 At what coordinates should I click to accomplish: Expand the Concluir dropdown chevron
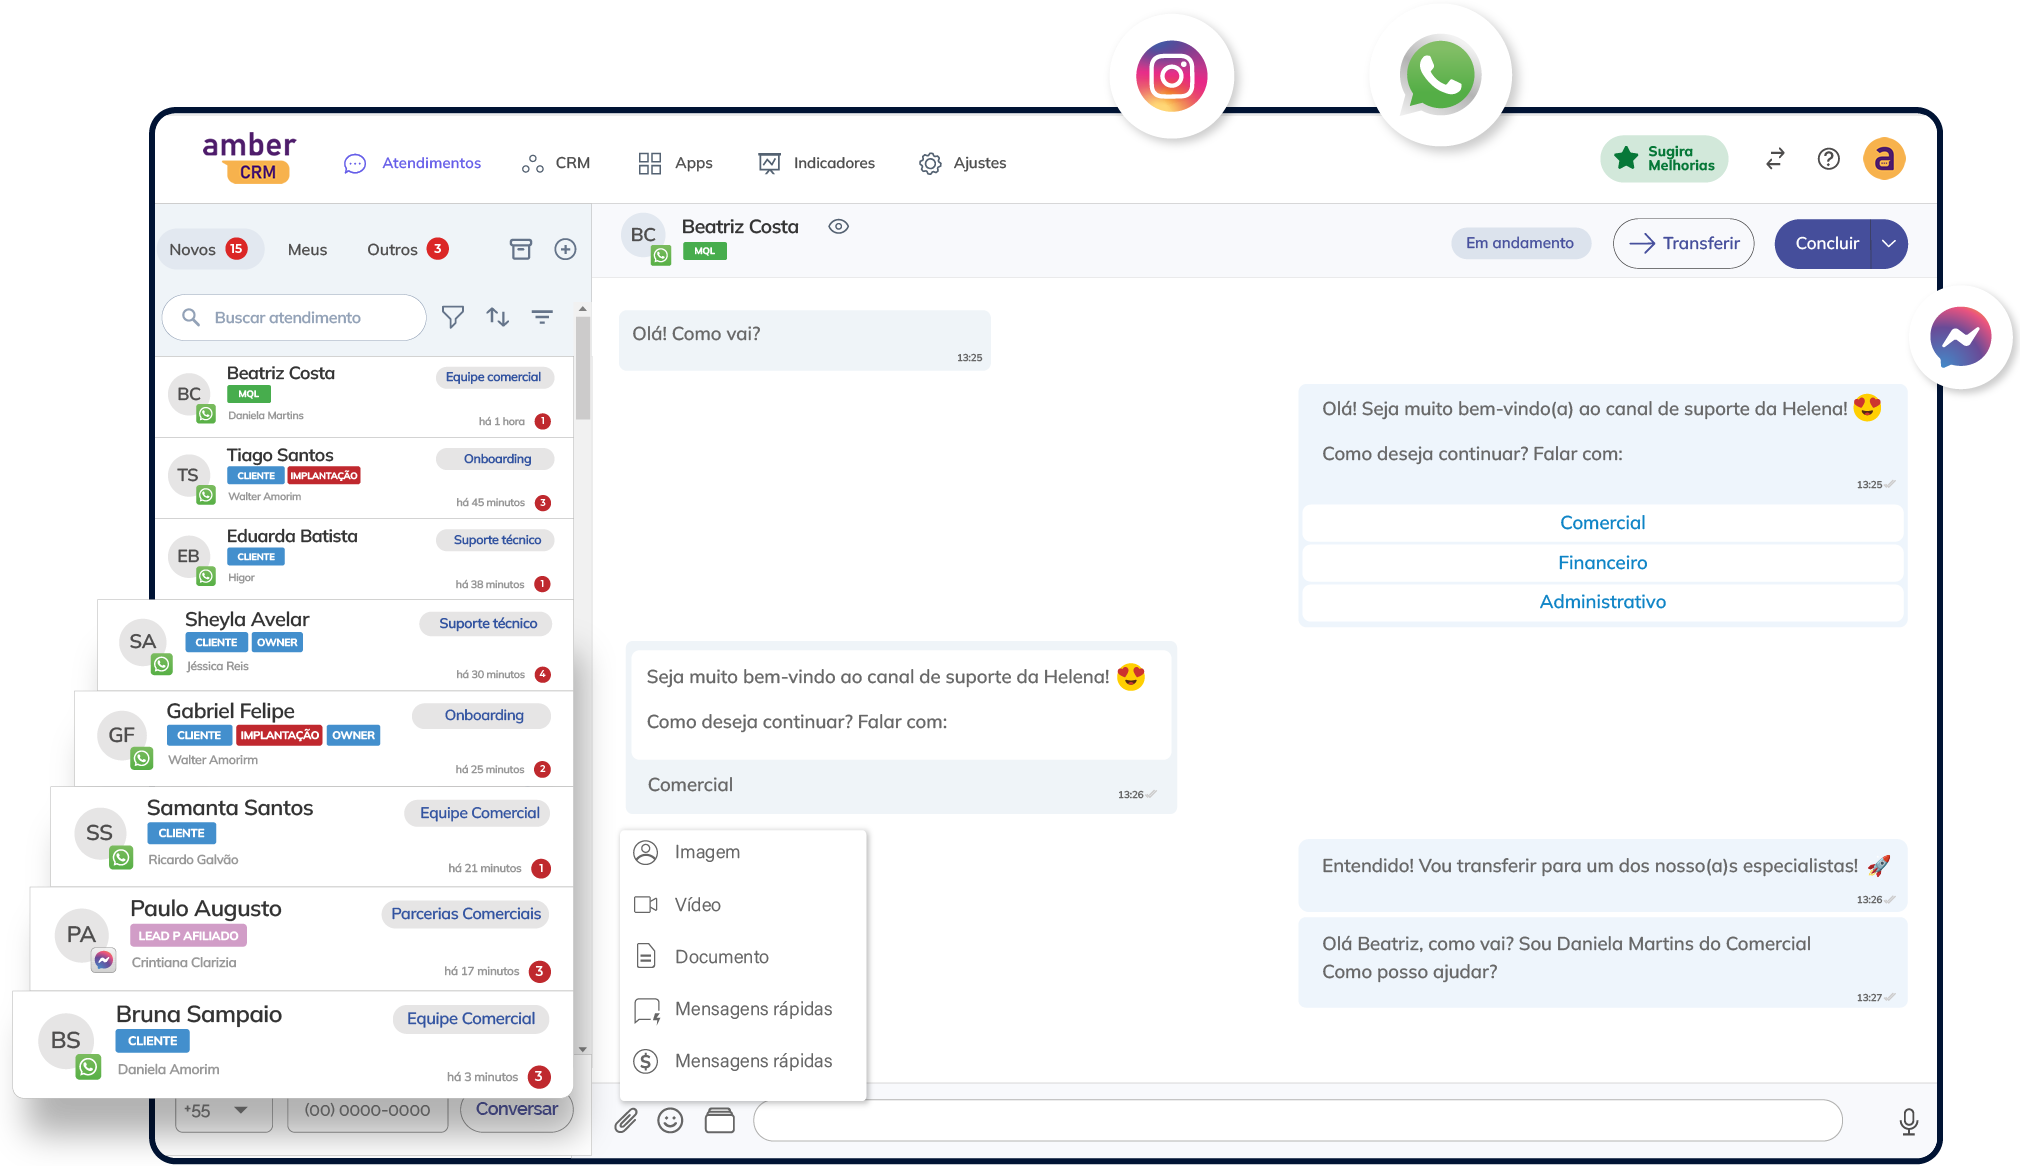[x=1888, y=243]
